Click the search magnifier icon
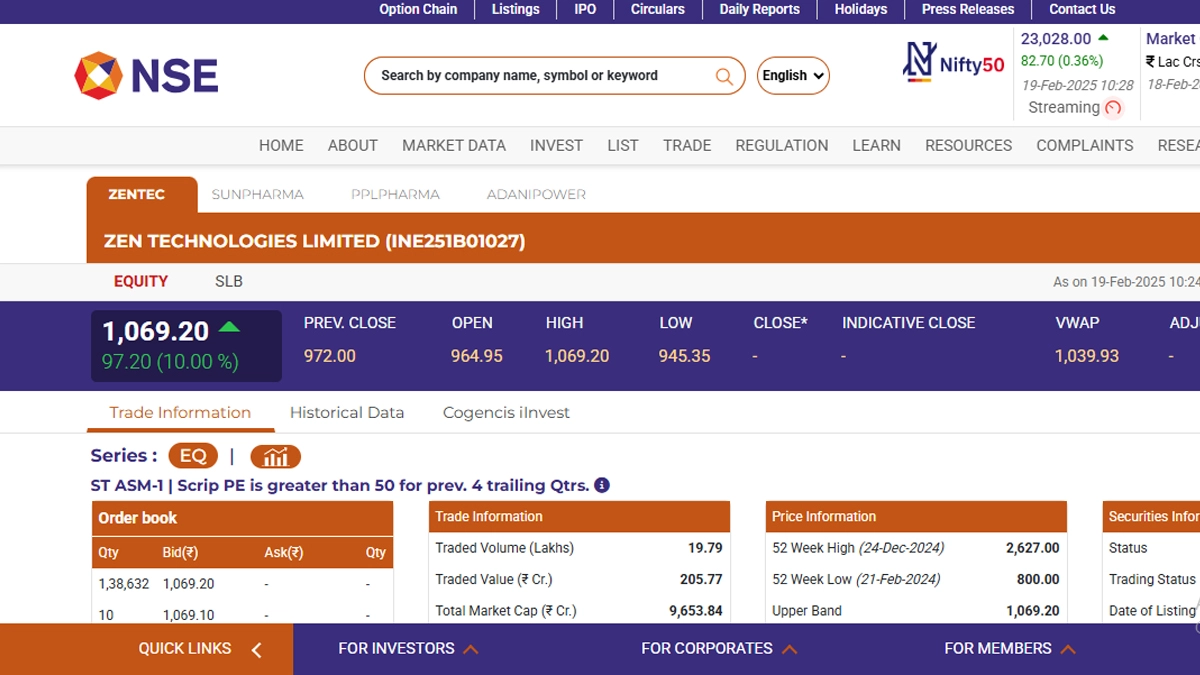The height and width of the screenshot is (675, 1200). pyautogui.click(x=724, y=76)
